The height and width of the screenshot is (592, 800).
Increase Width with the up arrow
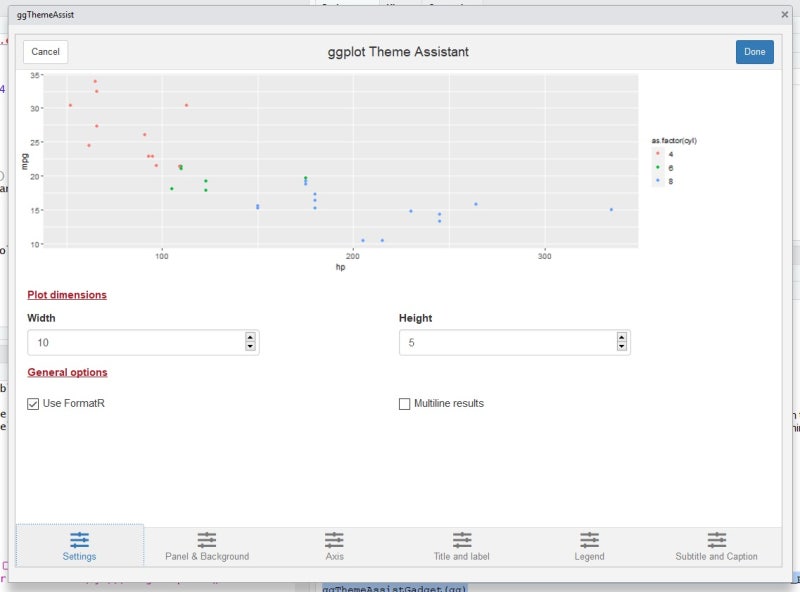[x=250, y=337]
